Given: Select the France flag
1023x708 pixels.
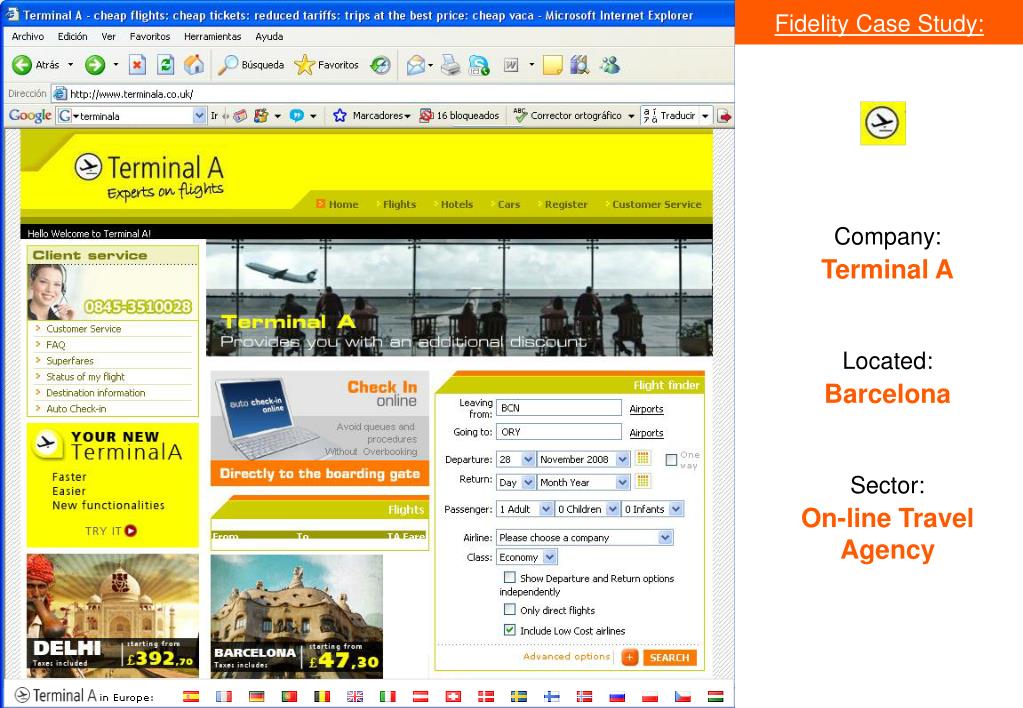Looking at the screenshot, I should click(224, 696).
